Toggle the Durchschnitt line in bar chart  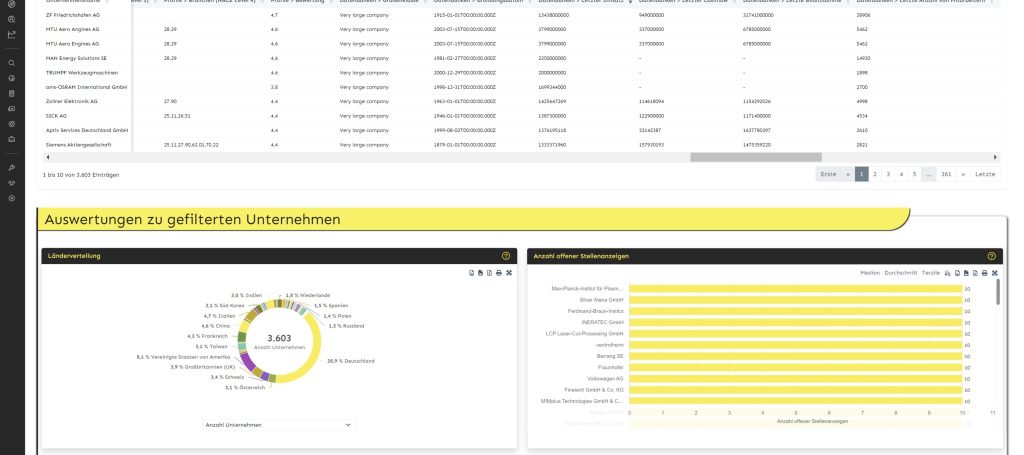tap(901, 273)
